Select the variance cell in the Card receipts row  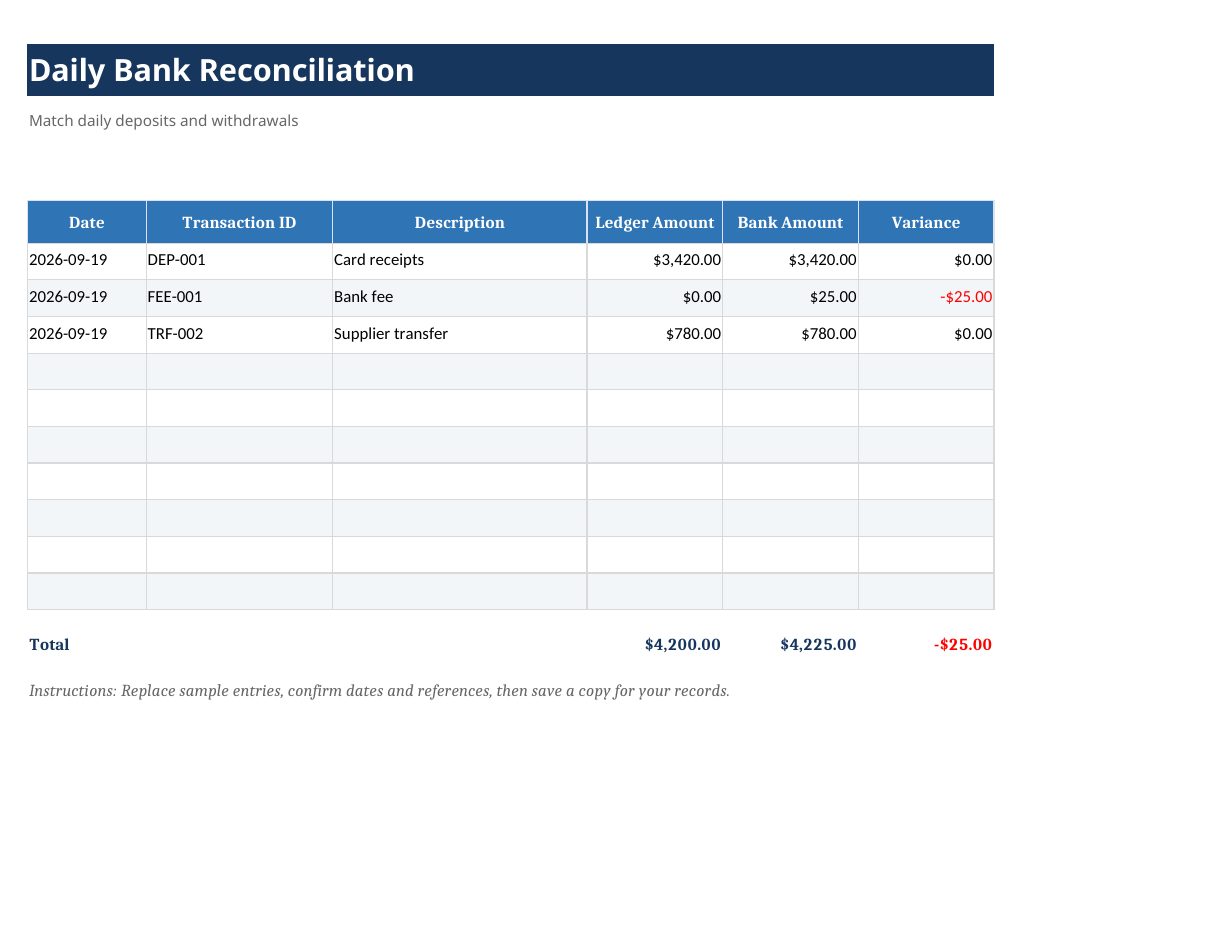click(926, 260)
